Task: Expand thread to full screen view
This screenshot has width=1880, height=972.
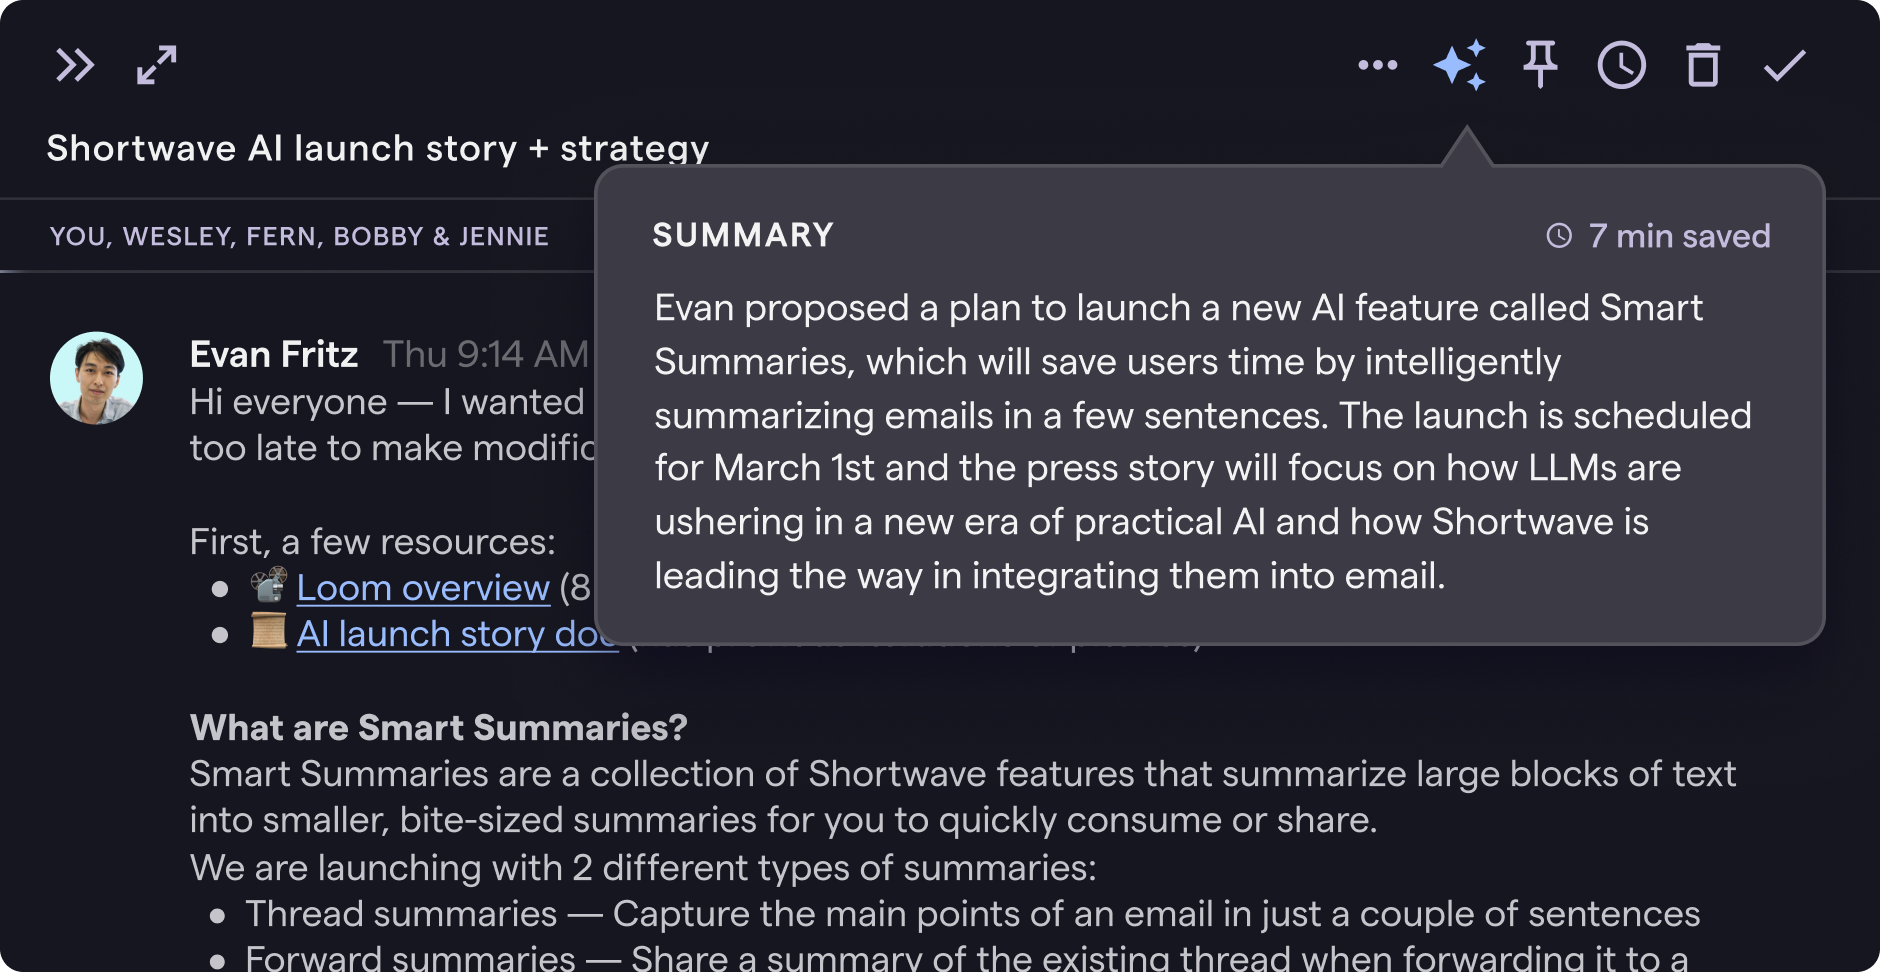Action: click(x=157, y=65)
